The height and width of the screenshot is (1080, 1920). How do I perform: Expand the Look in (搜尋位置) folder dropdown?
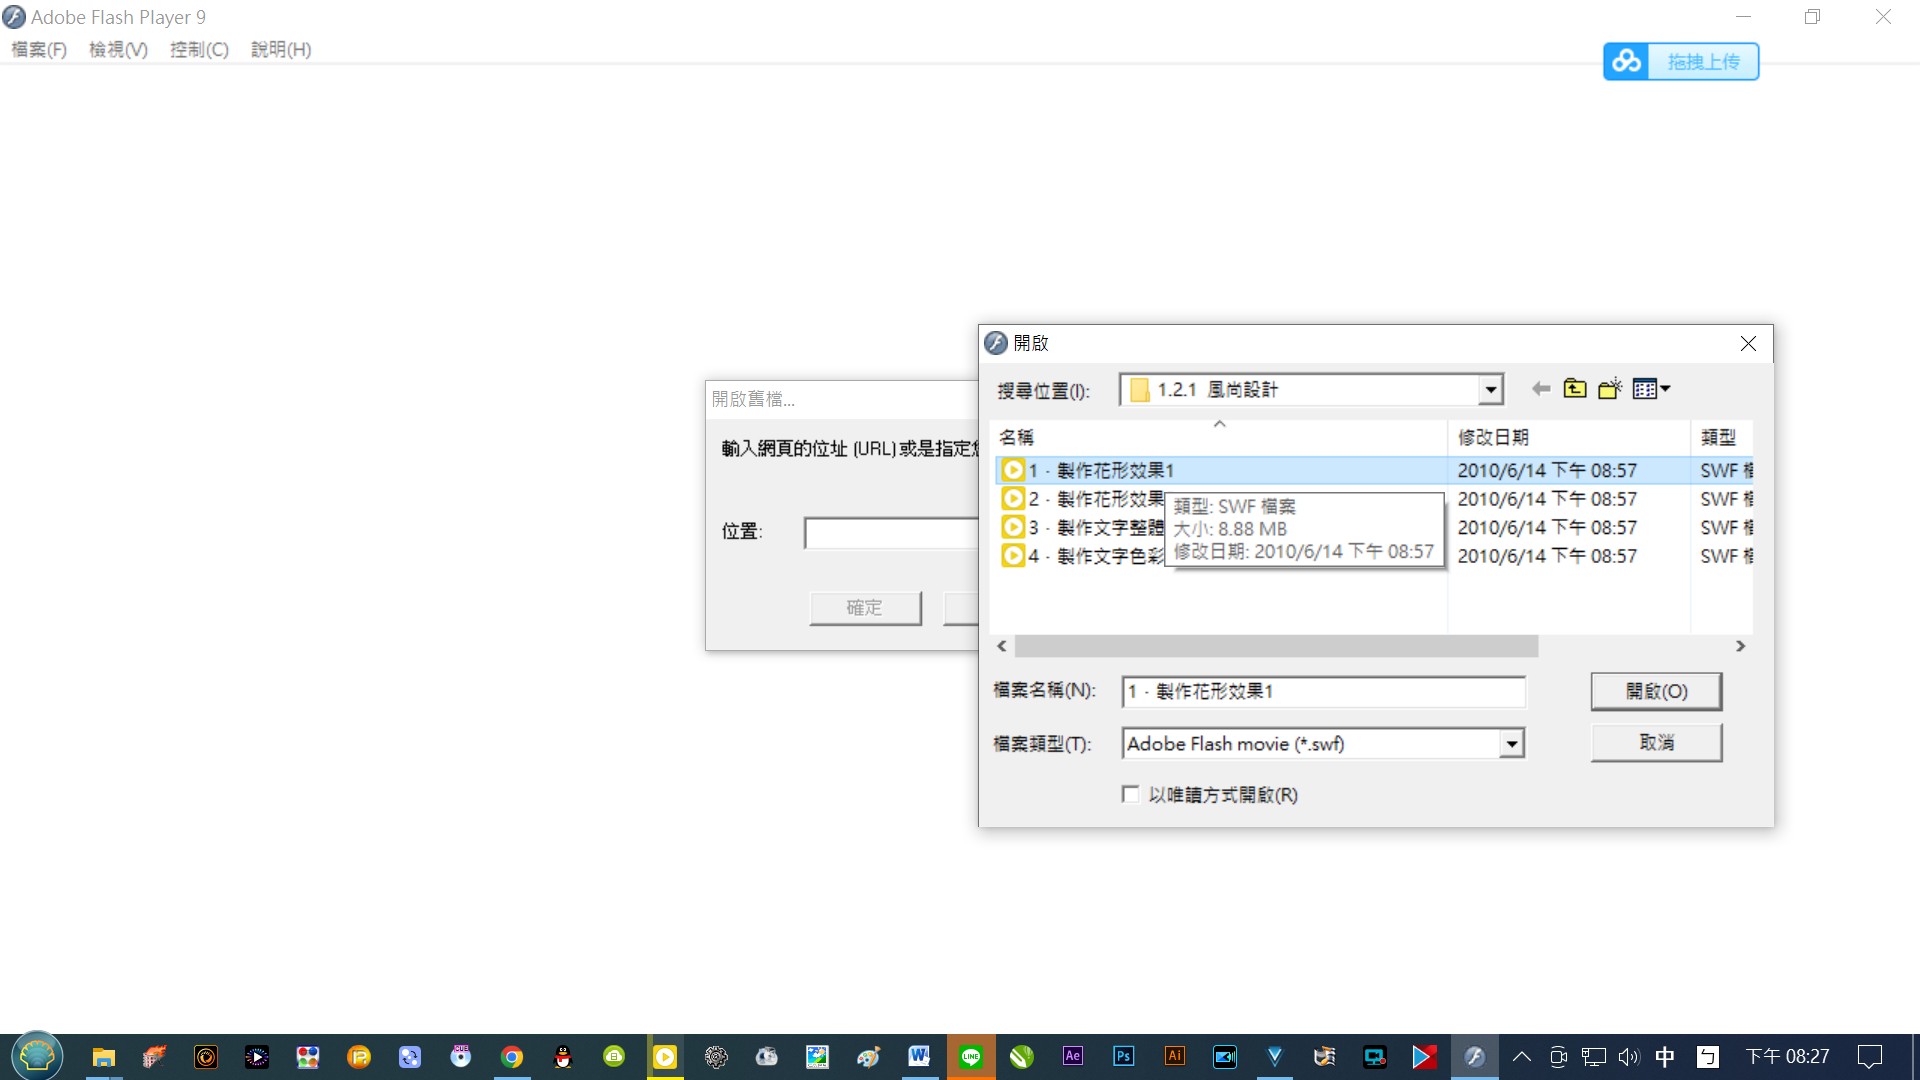click(x=1490, y=390)
